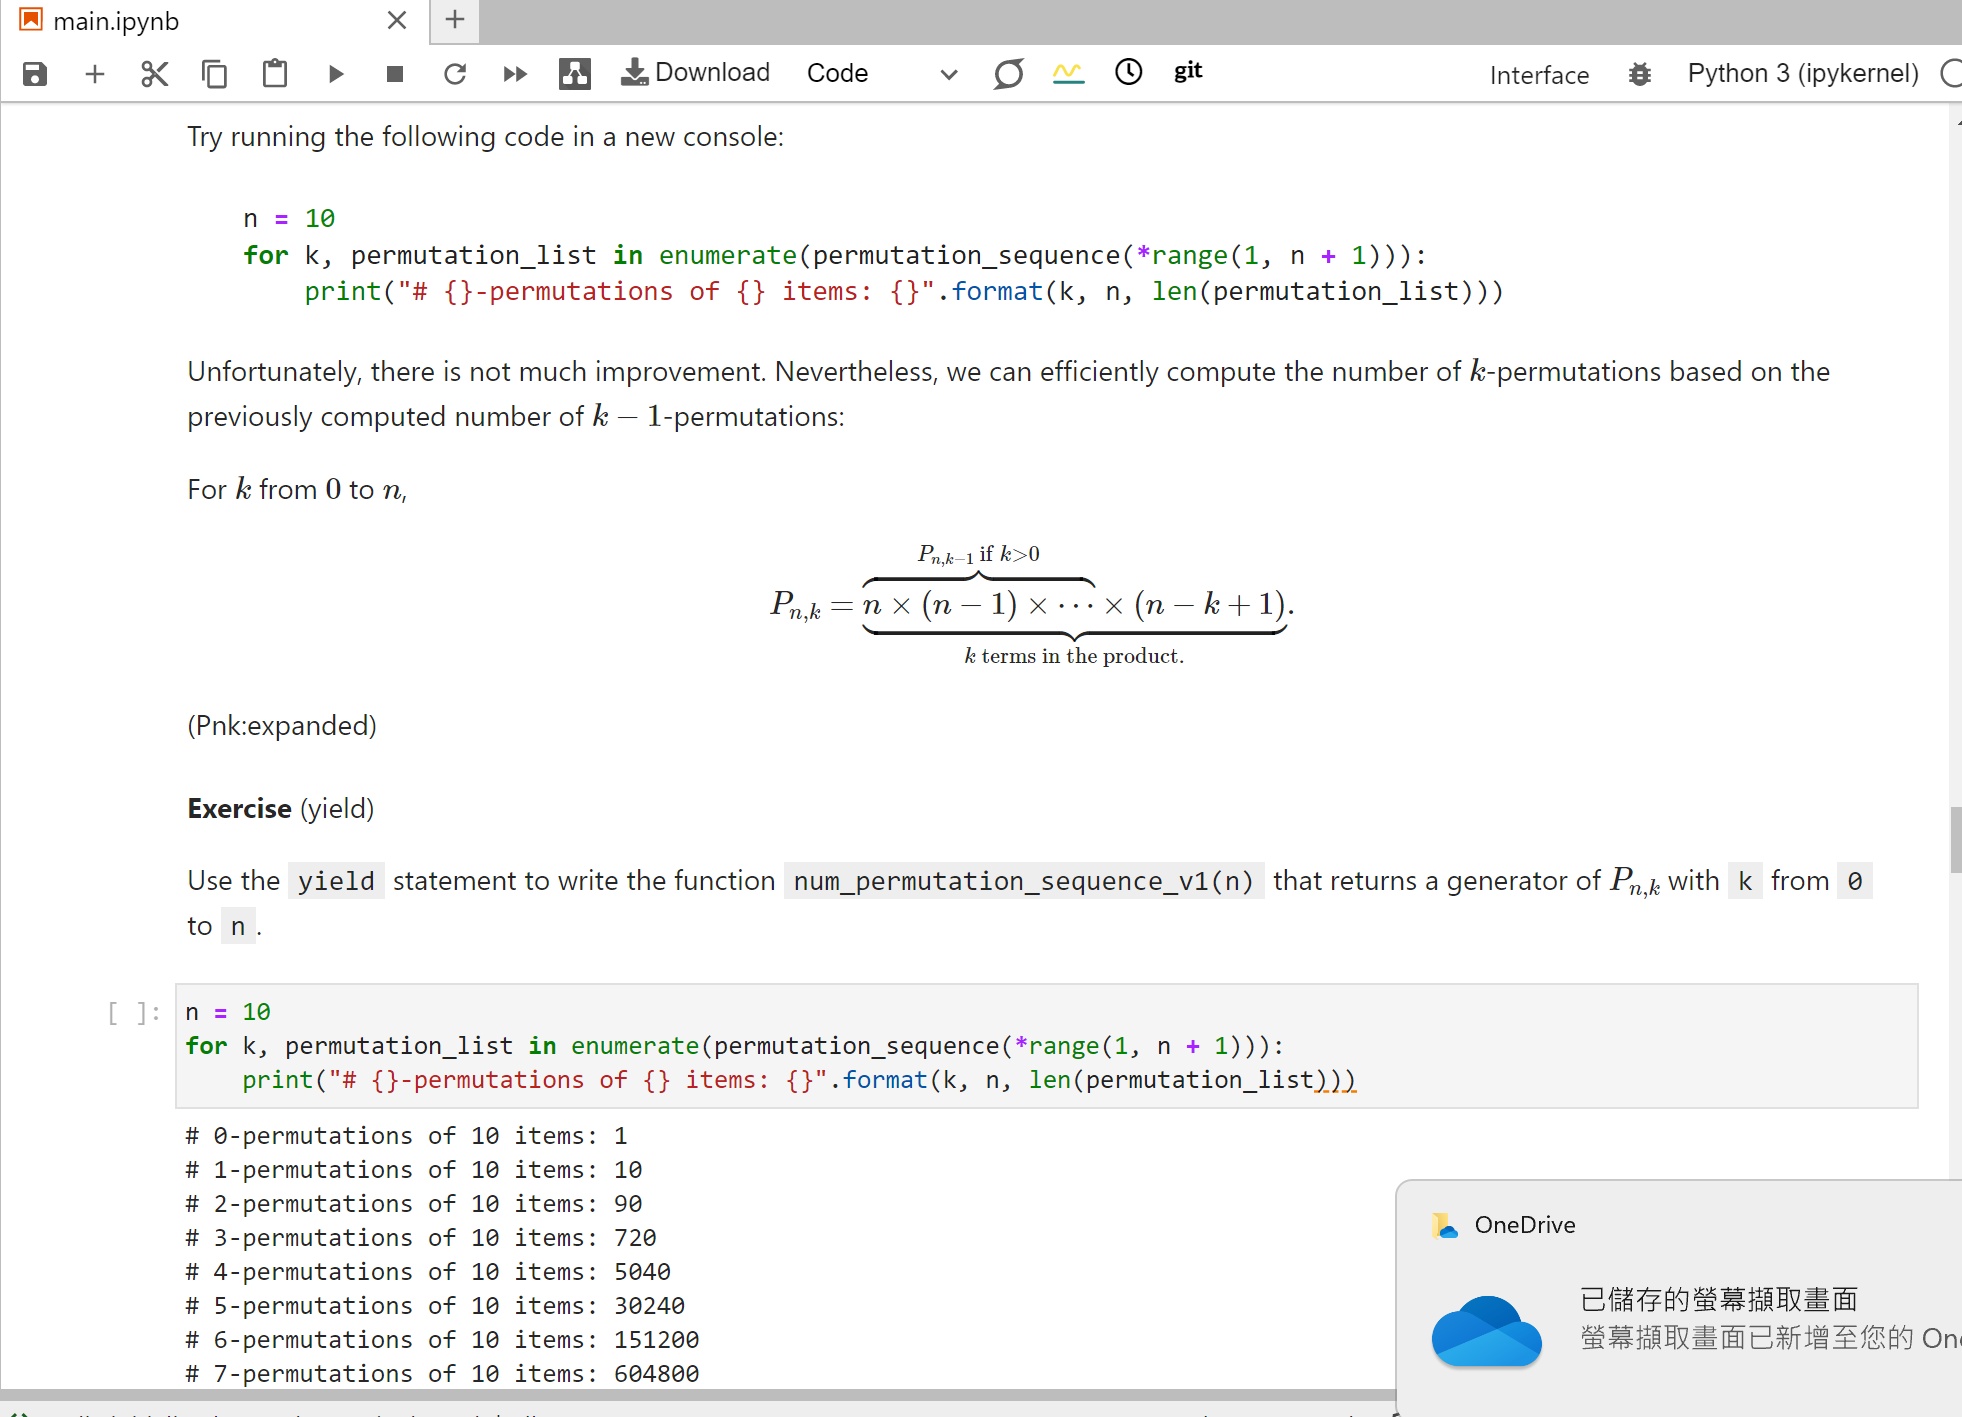Restart the kernel
Image resolution: width=1962 pixels, height=1417 pixels.
point(455,74)
